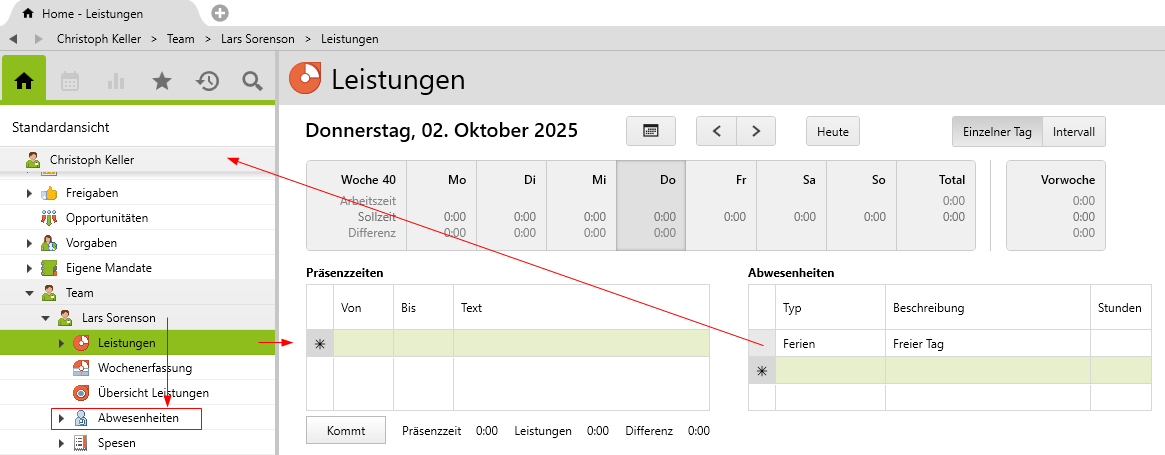Select the green home icon tab
Viewport: 1165px width, 455px height.
(24, 81)
